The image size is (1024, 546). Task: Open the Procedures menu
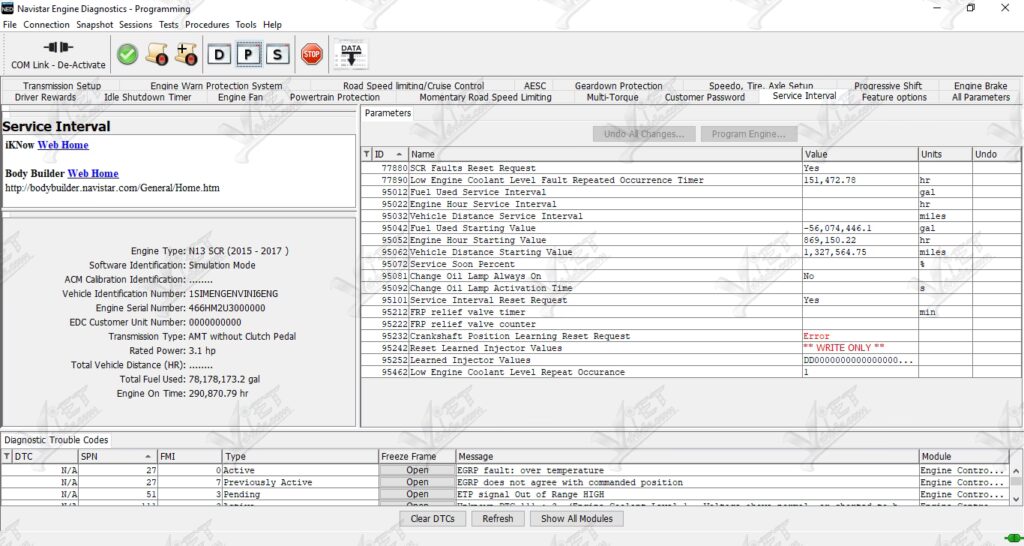[x=207, y=25]
